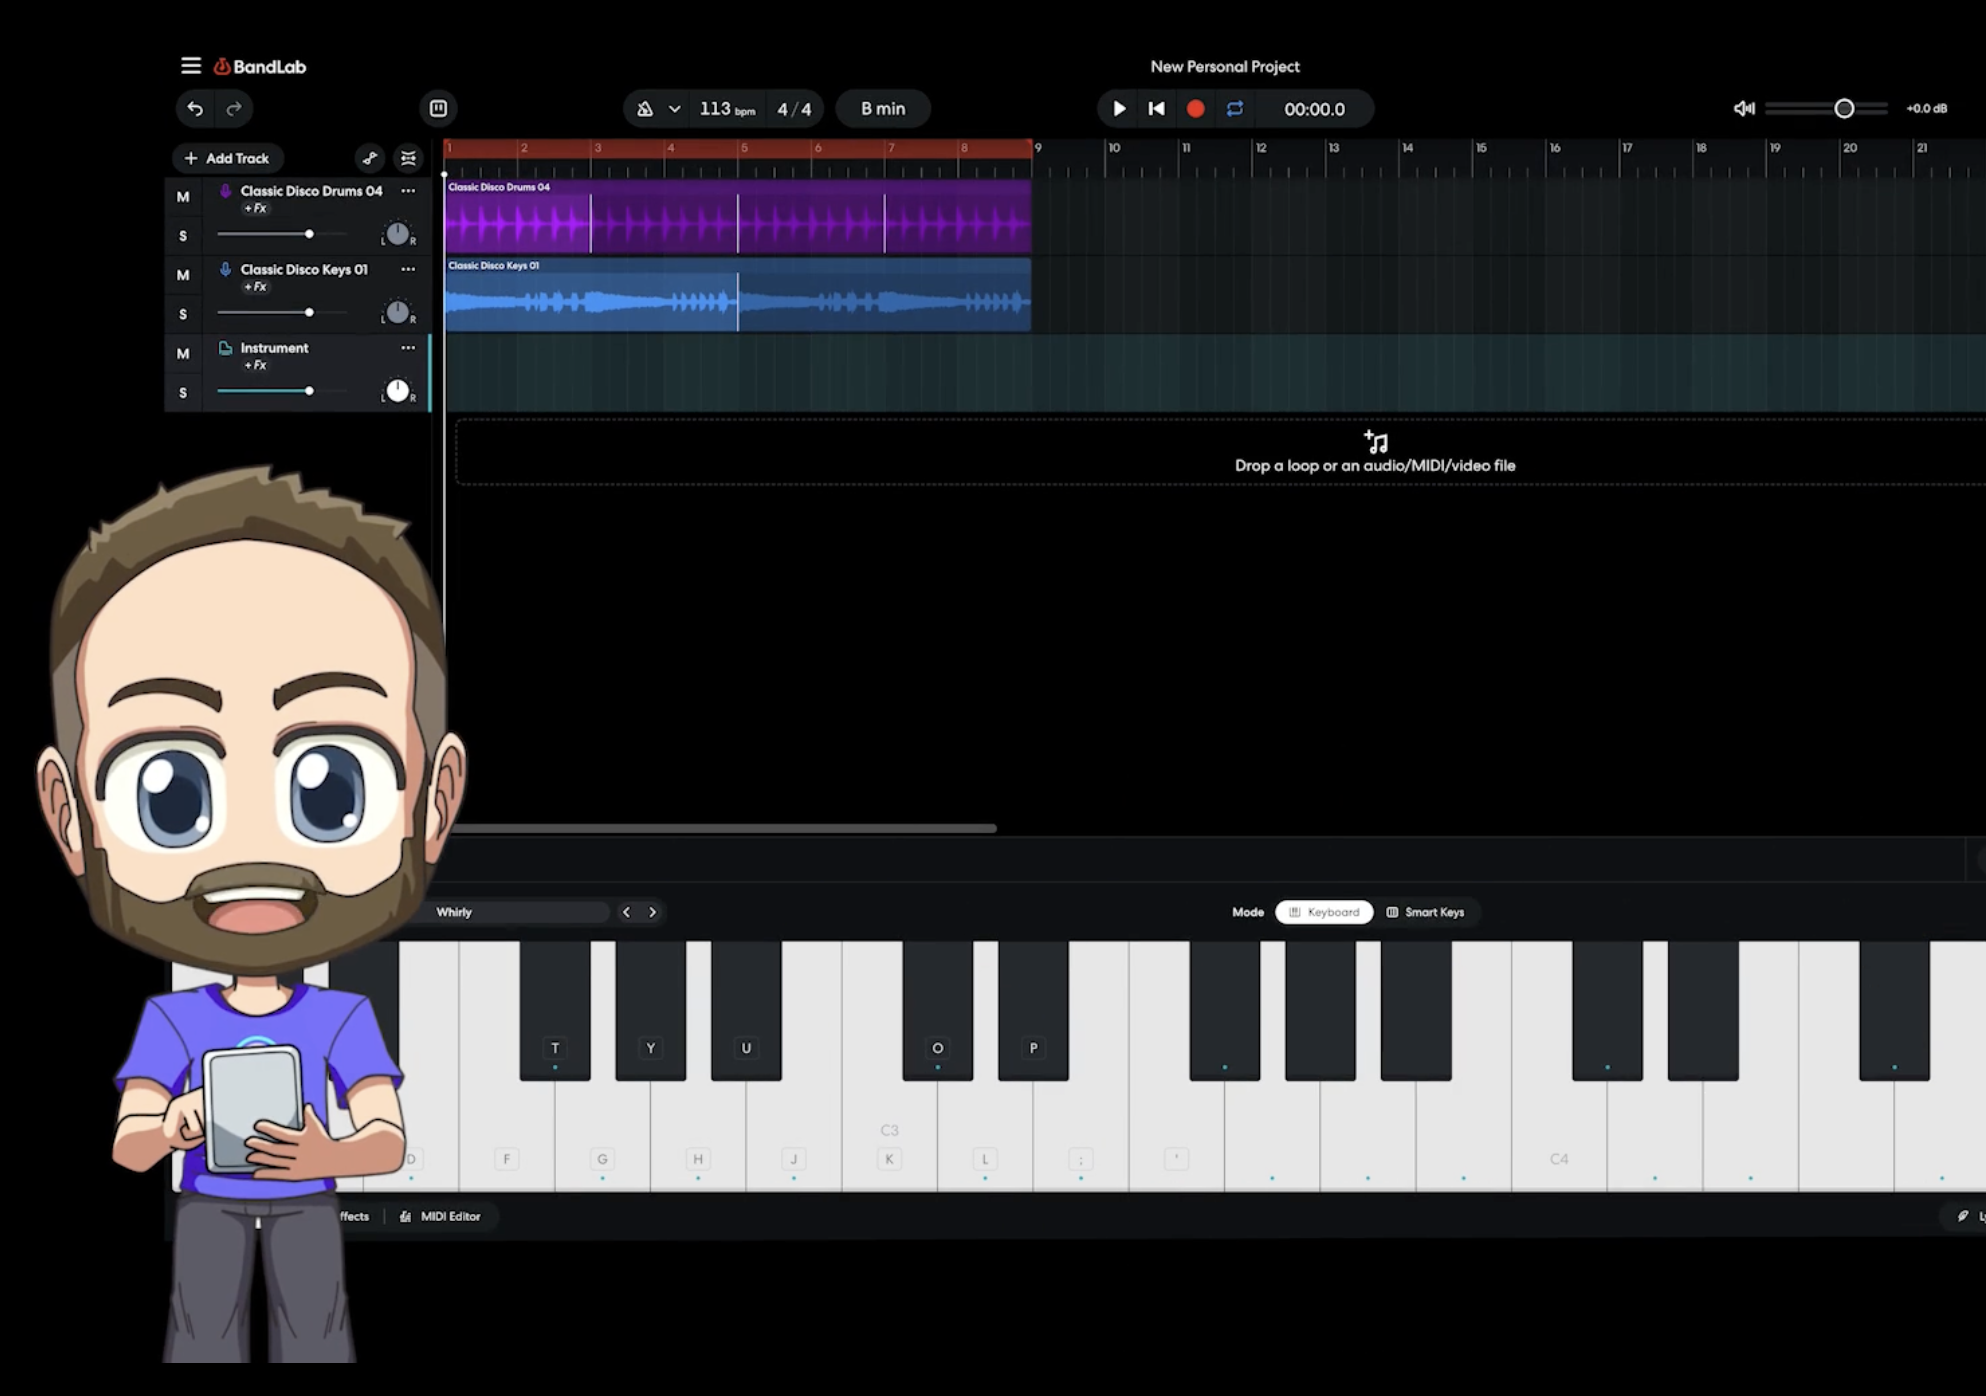The height and width of the screenshot is (1396, 1986).
Task: Switch to Smart Keys mode
Action: (x=1425, y=912)
